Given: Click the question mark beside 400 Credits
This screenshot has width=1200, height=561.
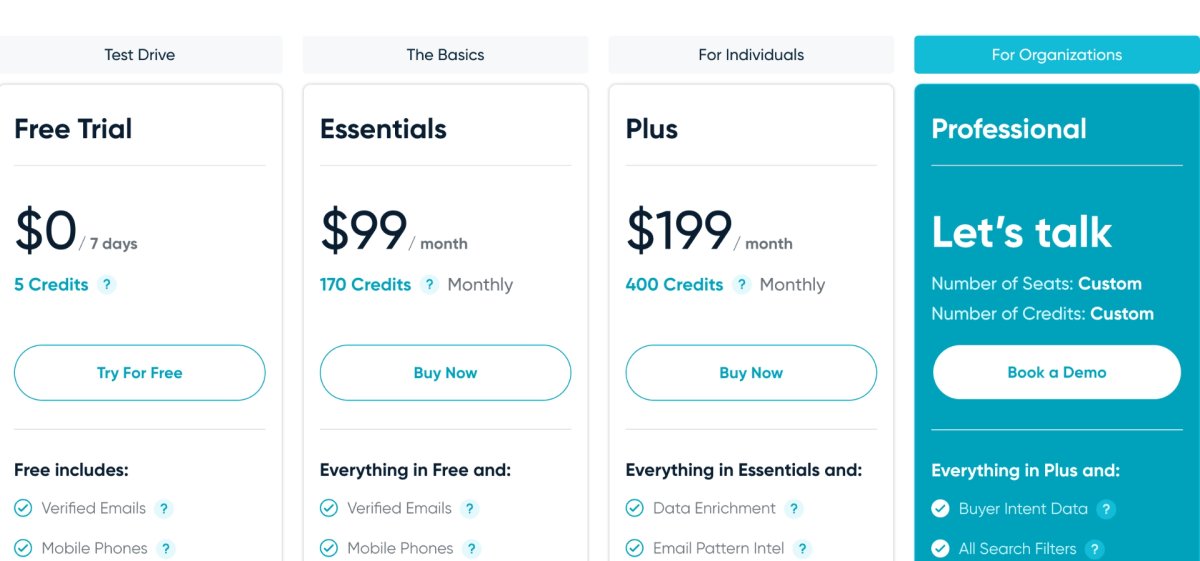Looking at the screenshot, I should 742,285.
